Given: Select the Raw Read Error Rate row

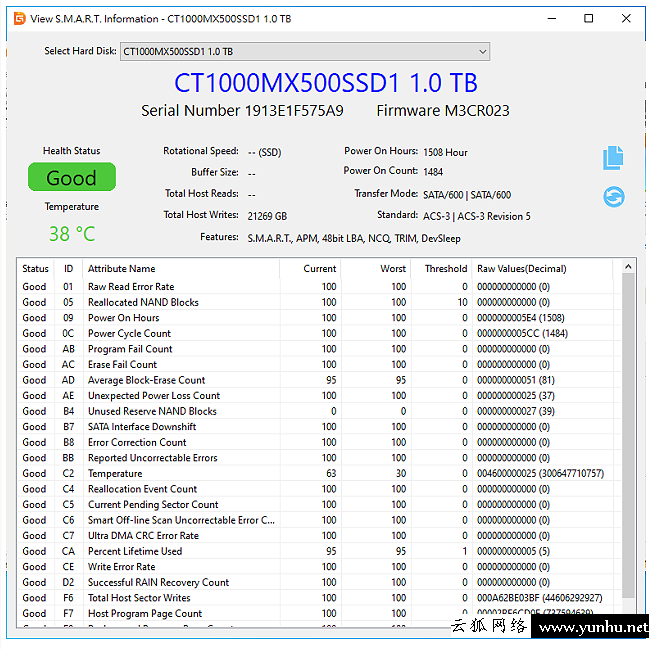Looking at the screenshot, I should pyautogui.click(x=319, y=286).
